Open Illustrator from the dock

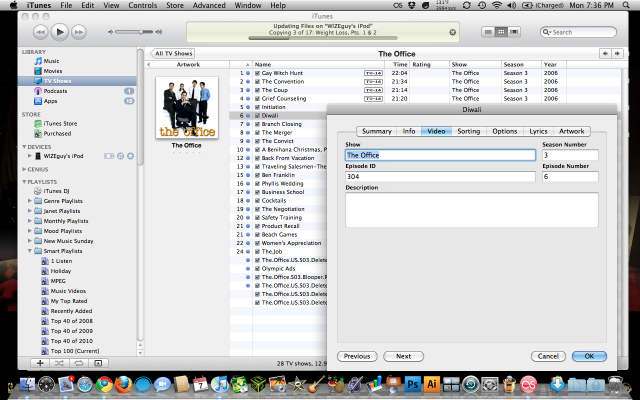point(431,384)
